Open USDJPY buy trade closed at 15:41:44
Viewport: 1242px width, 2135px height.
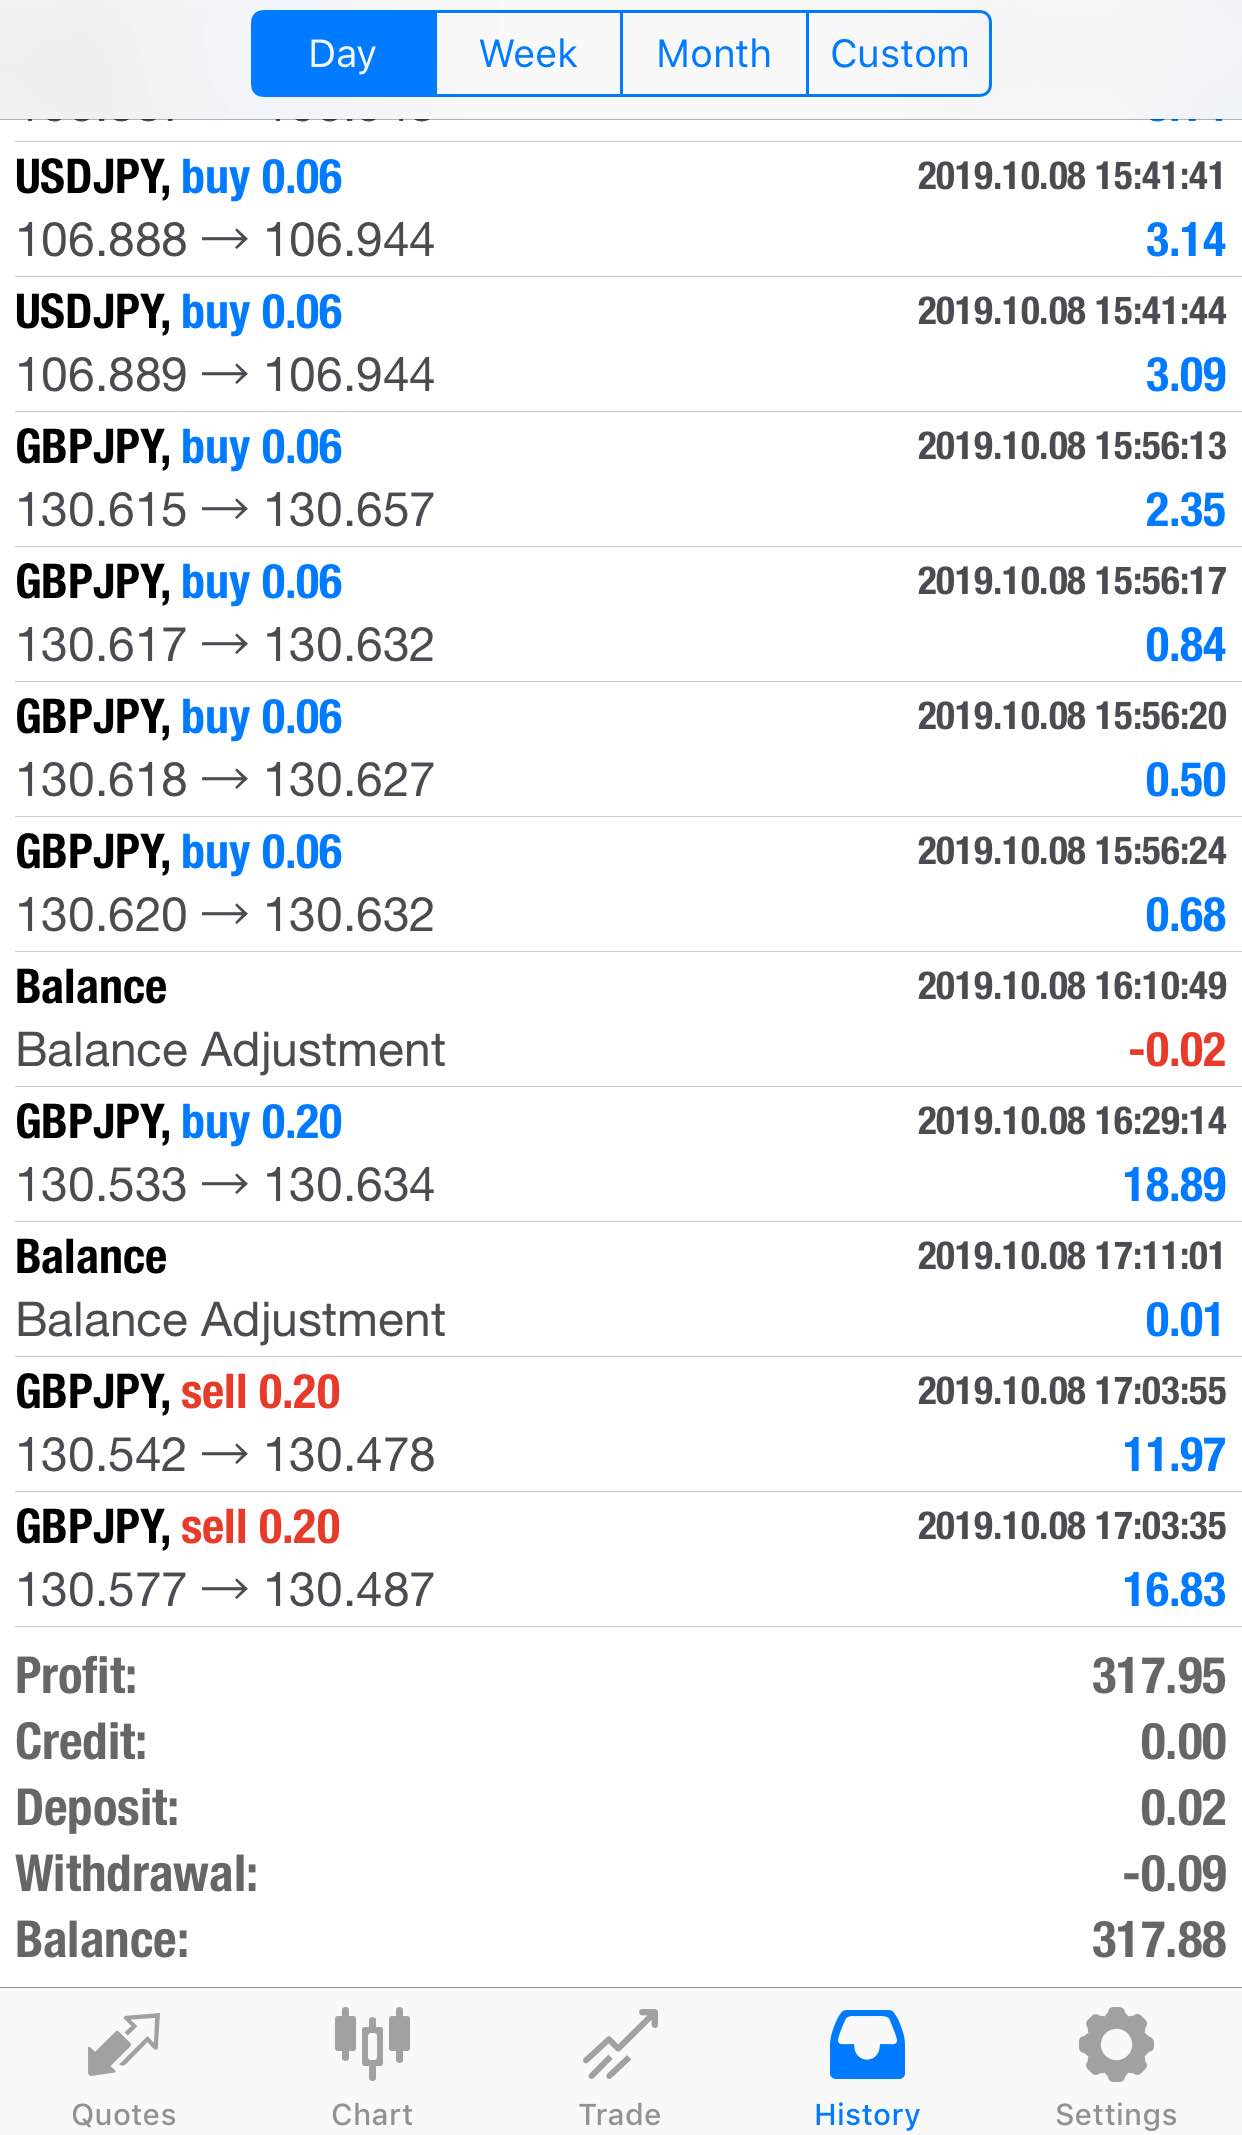(x=621, y=344)
